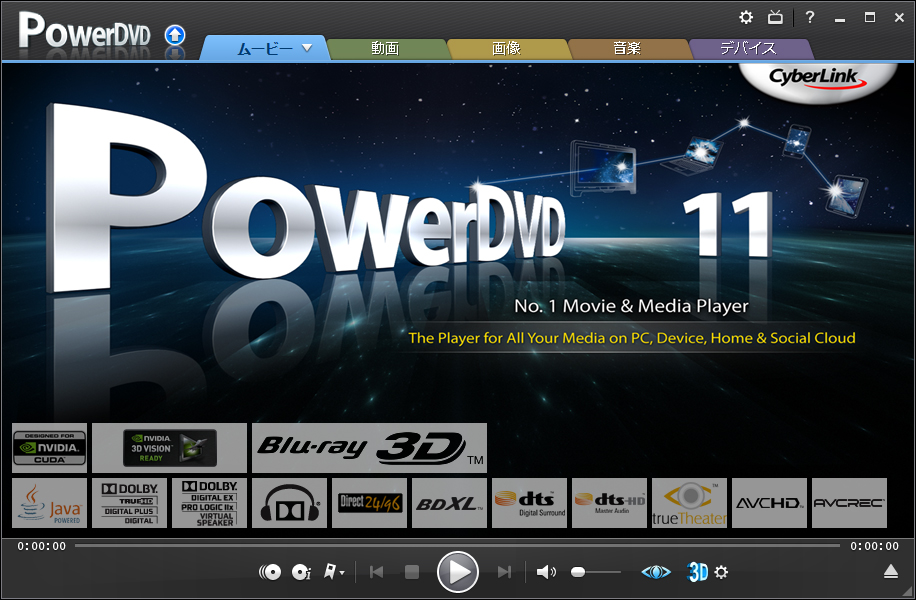Toggle playback with the Play button
The image size is (916, 600).
(x=458, y=571)
